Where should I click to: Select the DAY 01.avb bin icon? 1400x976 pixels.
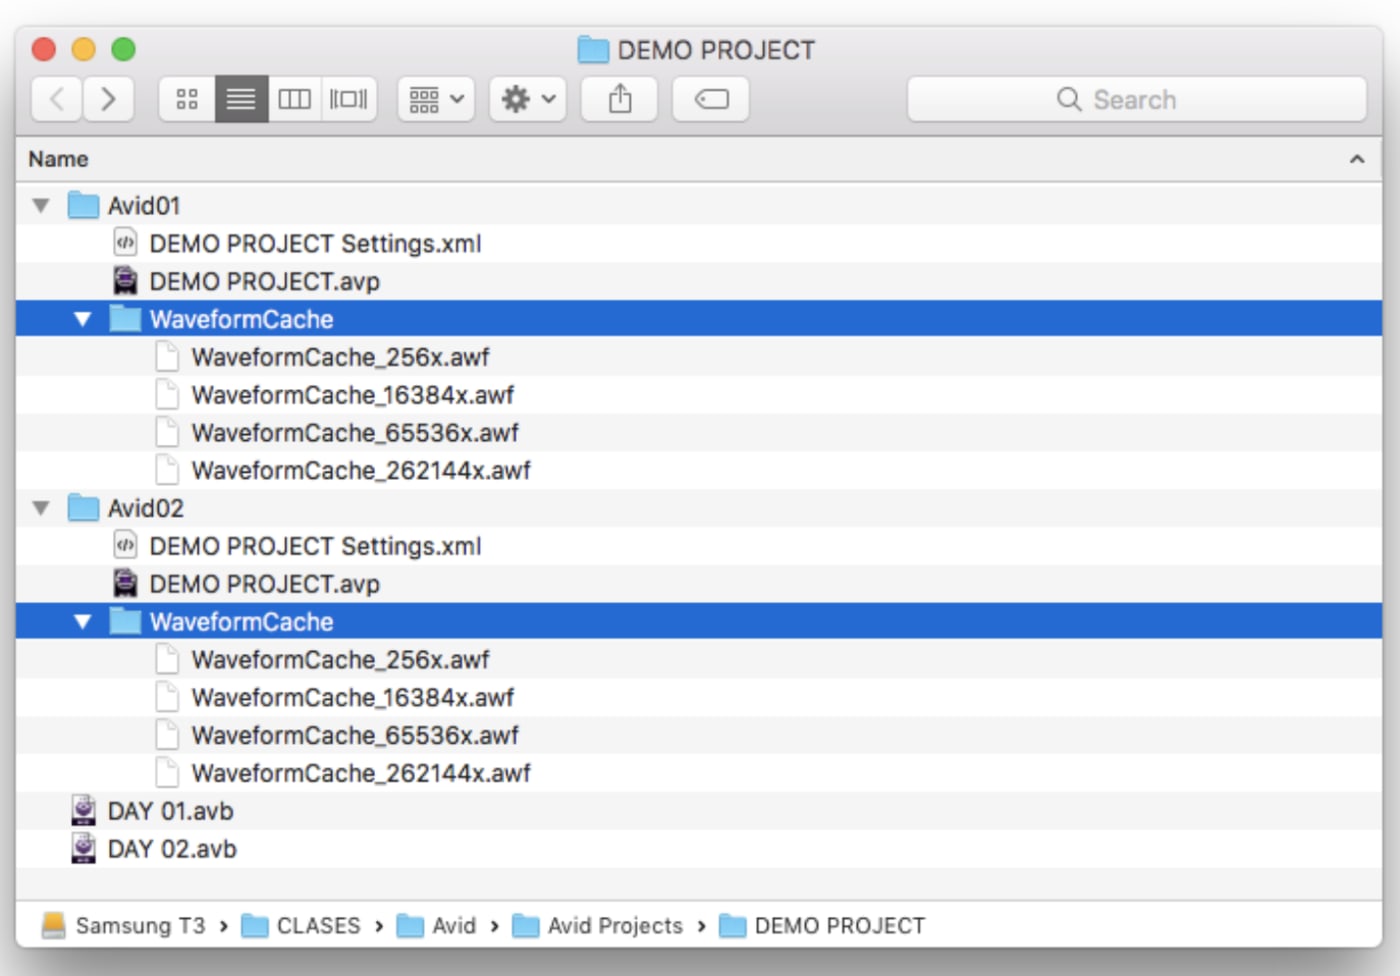[84, 811]
